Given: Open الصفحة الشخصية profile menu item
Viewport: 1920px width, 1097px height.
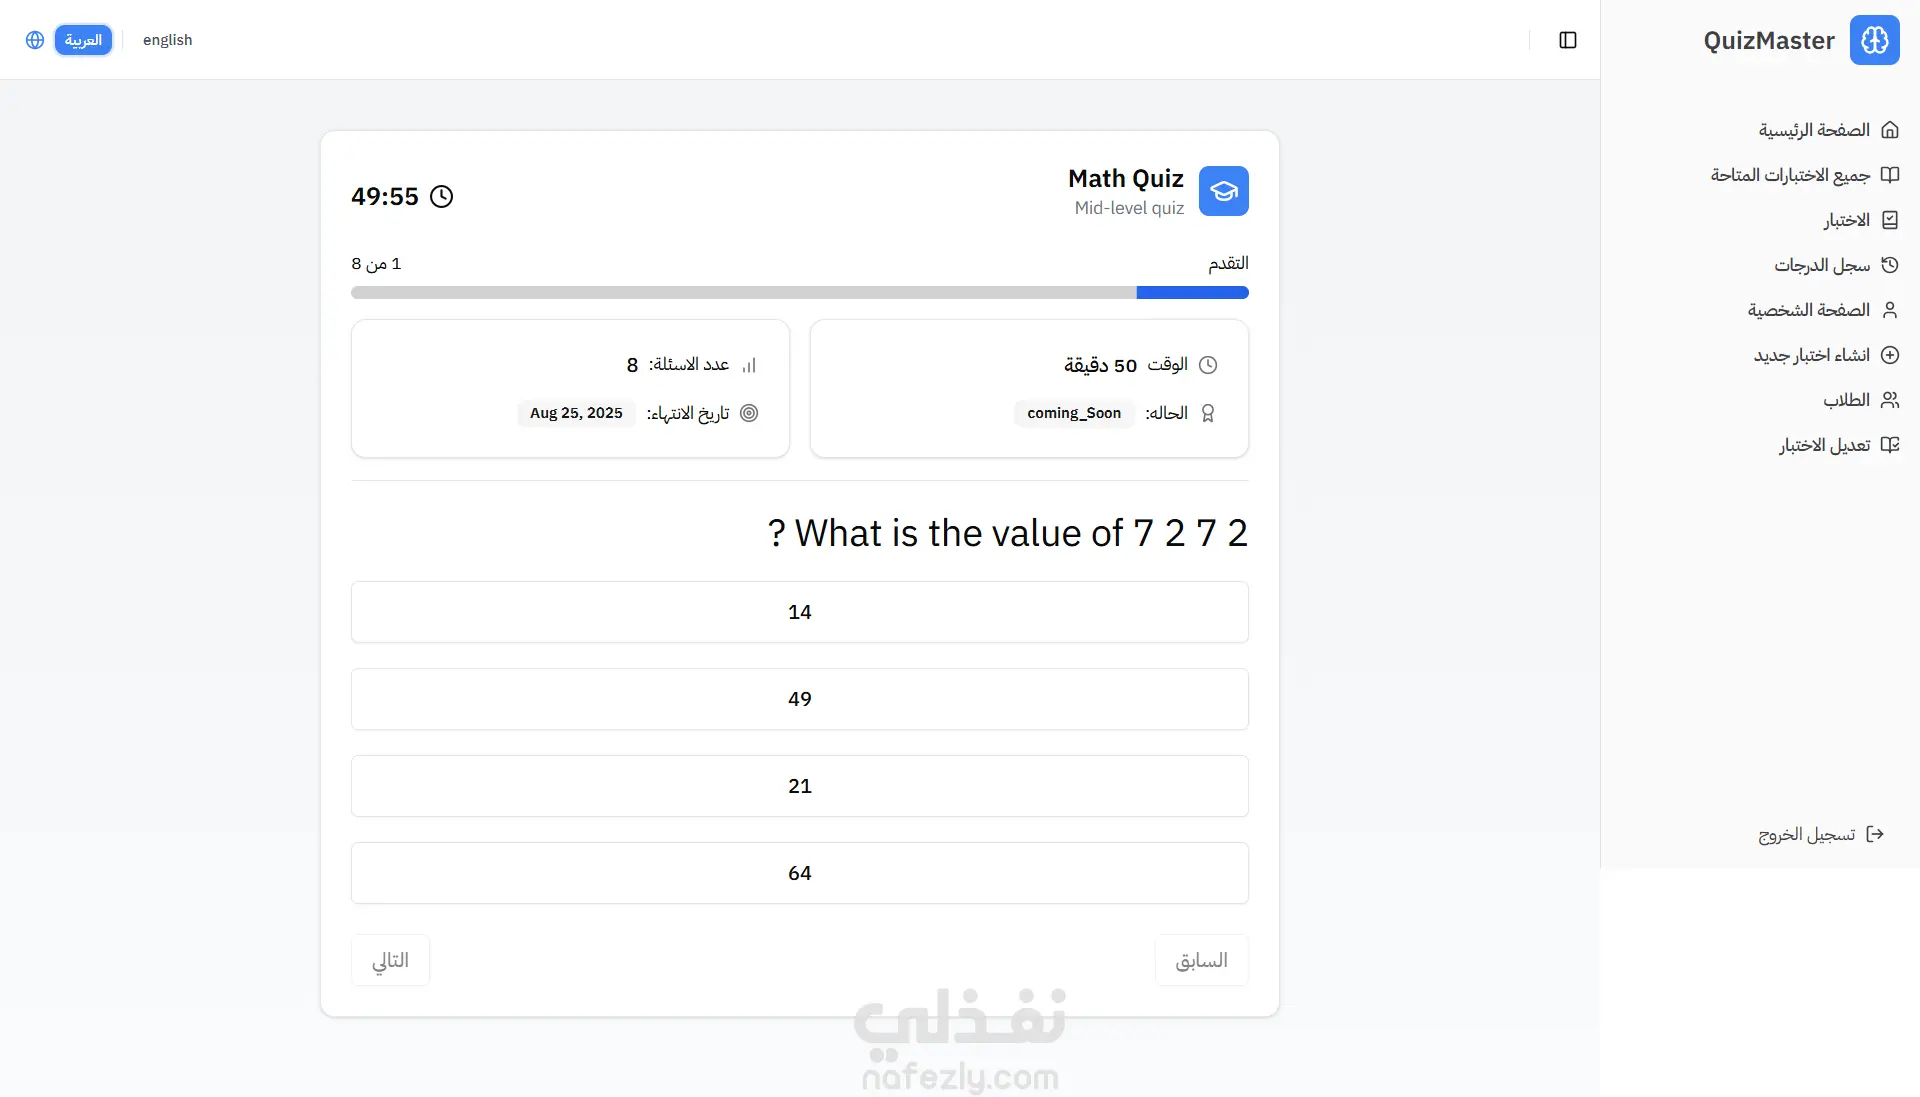Looking at the screenshot, I should 1808,310.
